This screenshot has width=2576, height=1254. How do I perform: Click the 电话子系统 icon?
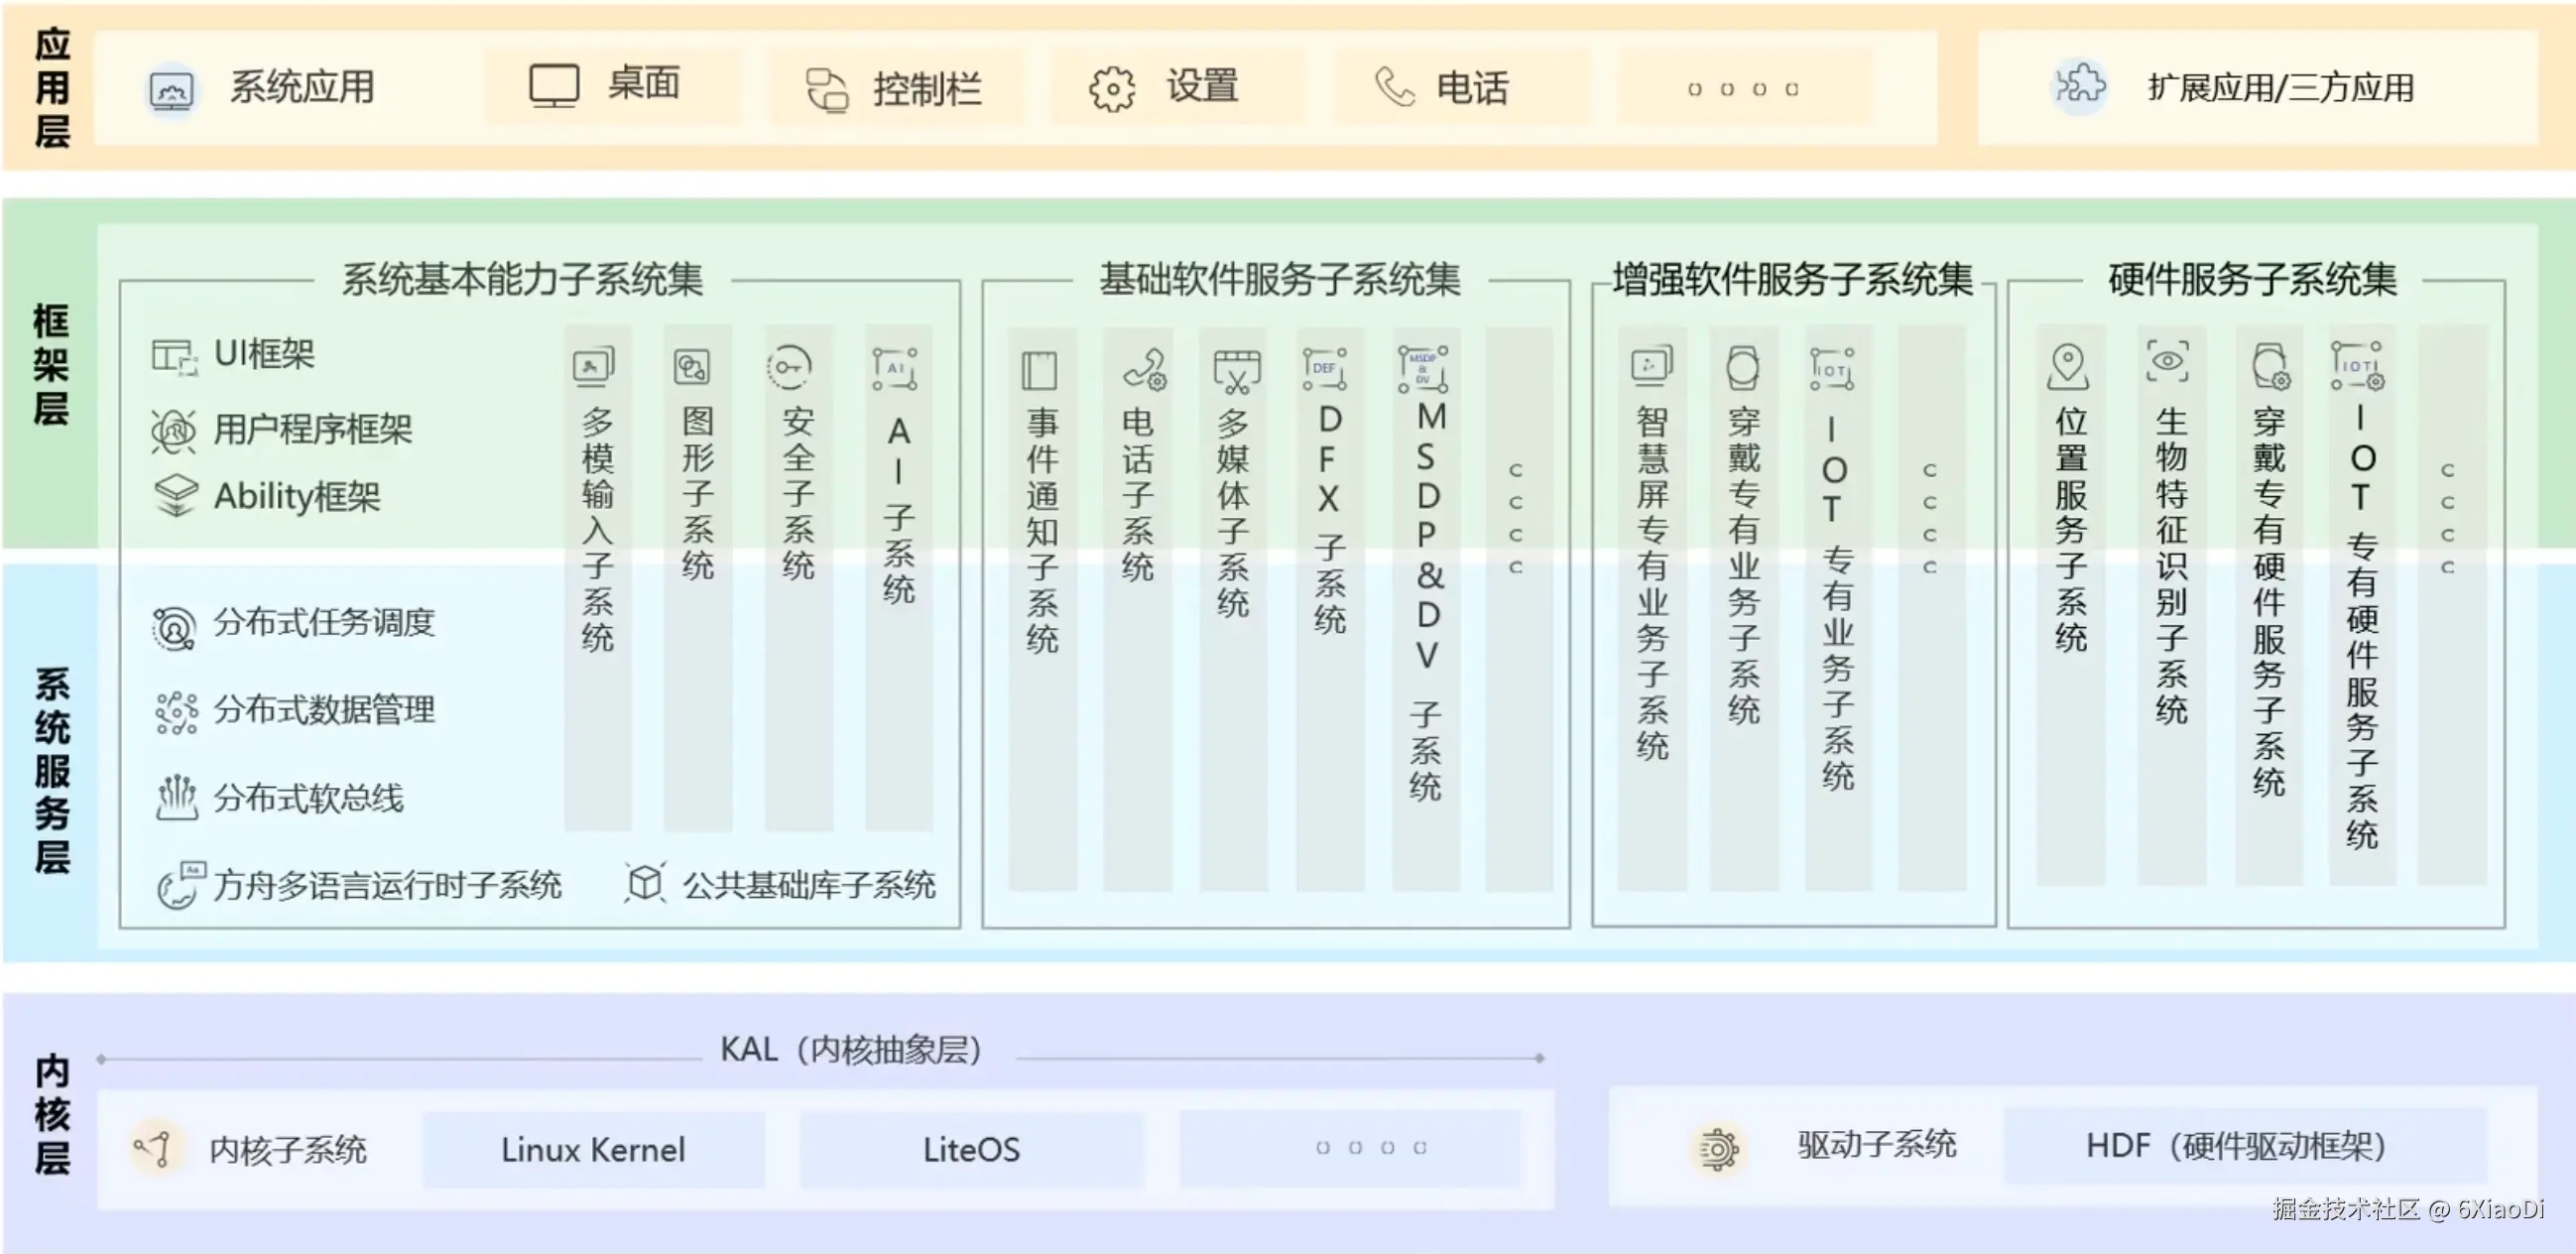point(1145,369)
